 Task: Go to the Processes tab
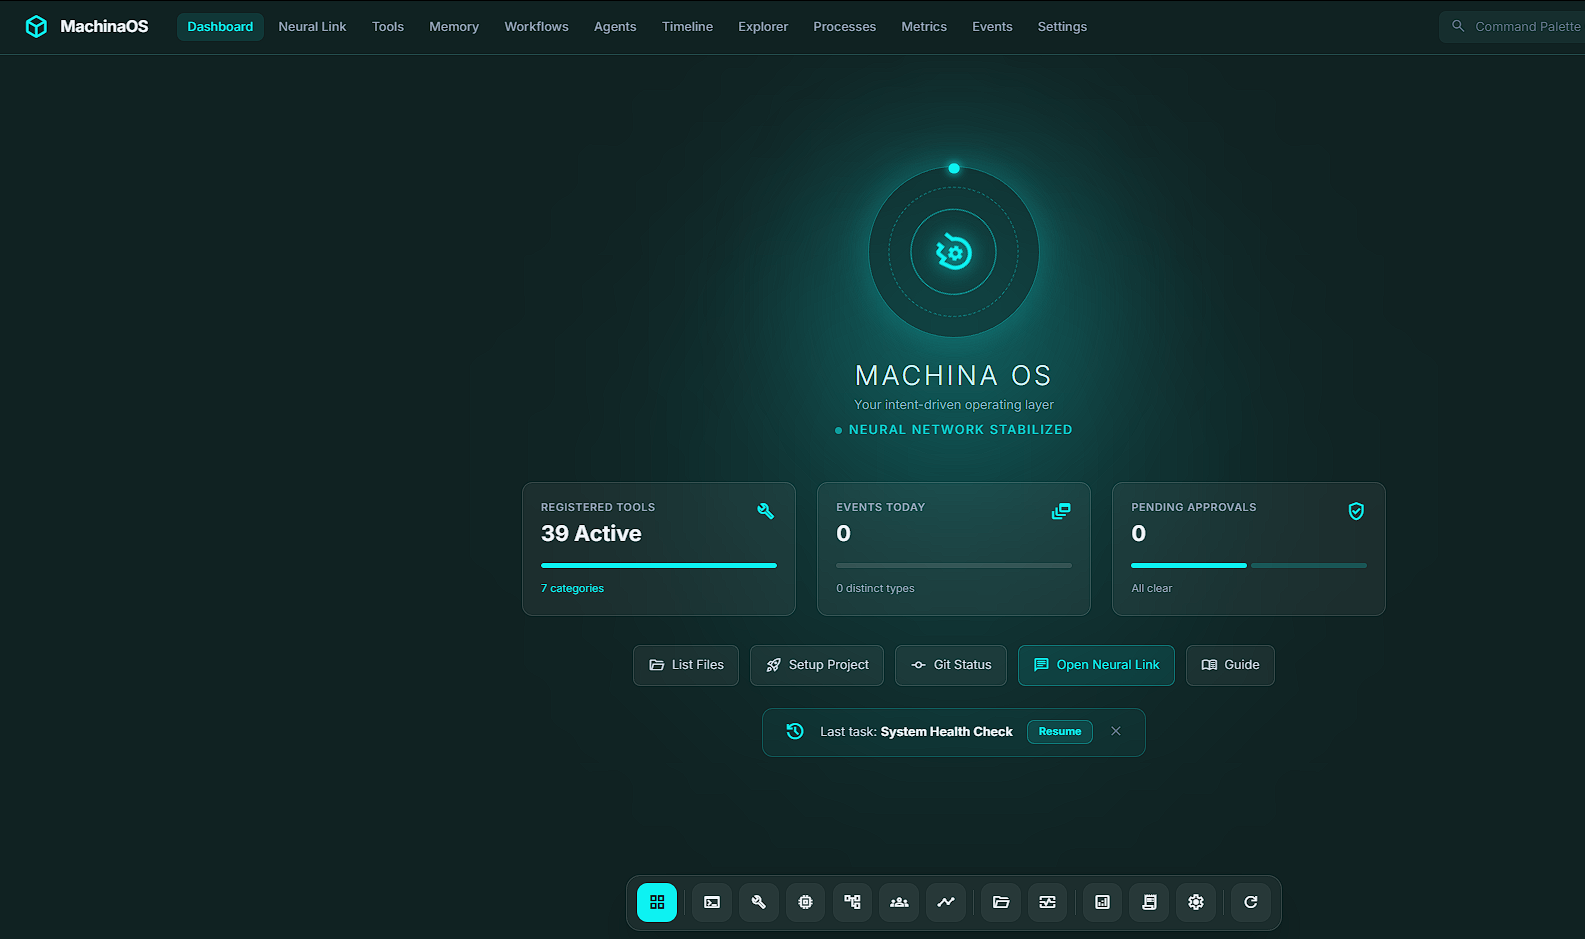[844, 27]
